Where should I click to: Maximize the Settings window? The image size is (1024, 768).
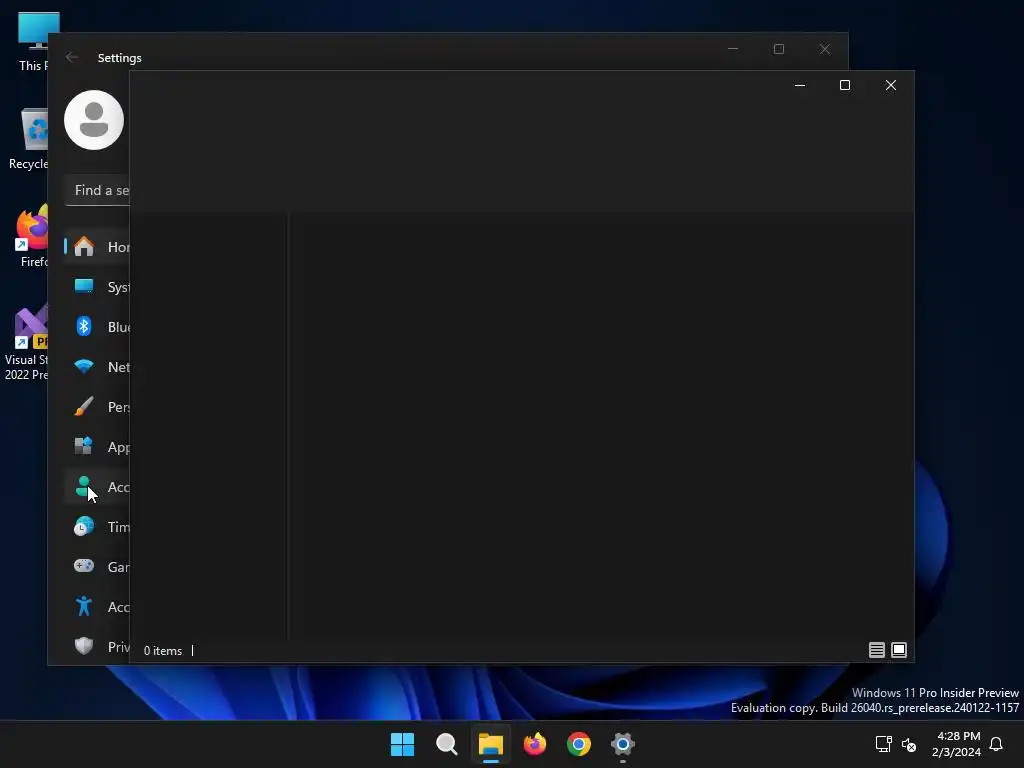(x=778, y=49)
